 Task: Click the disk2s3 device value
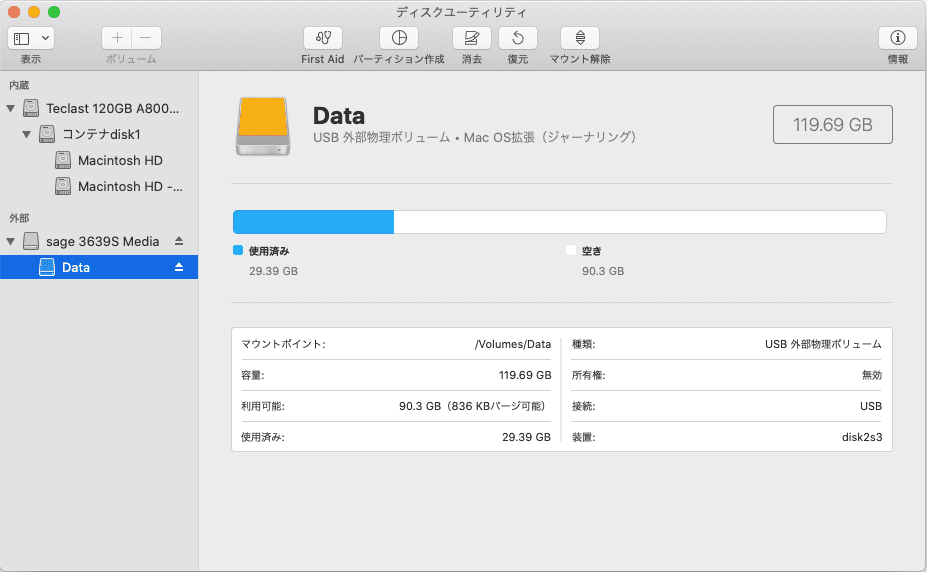(x=862, y=437)
